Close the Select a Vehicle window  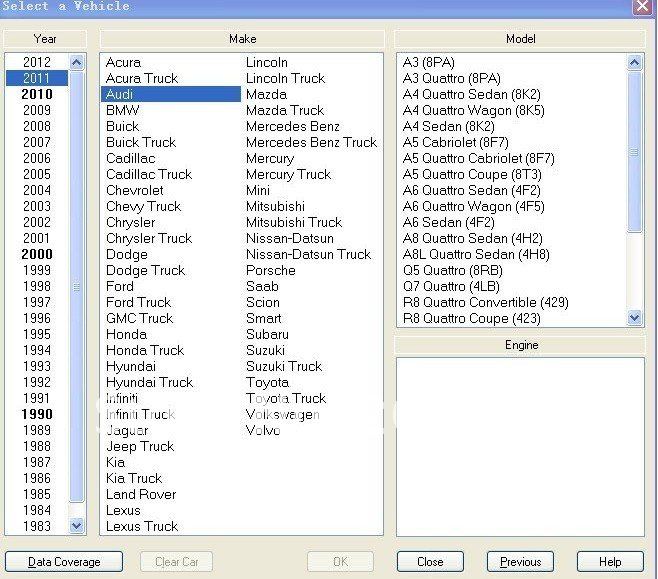(x=642, y=7)
